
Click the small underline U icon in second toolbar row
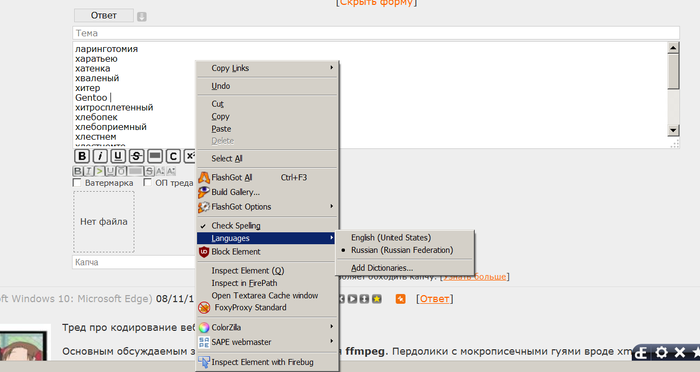[110, 171]
